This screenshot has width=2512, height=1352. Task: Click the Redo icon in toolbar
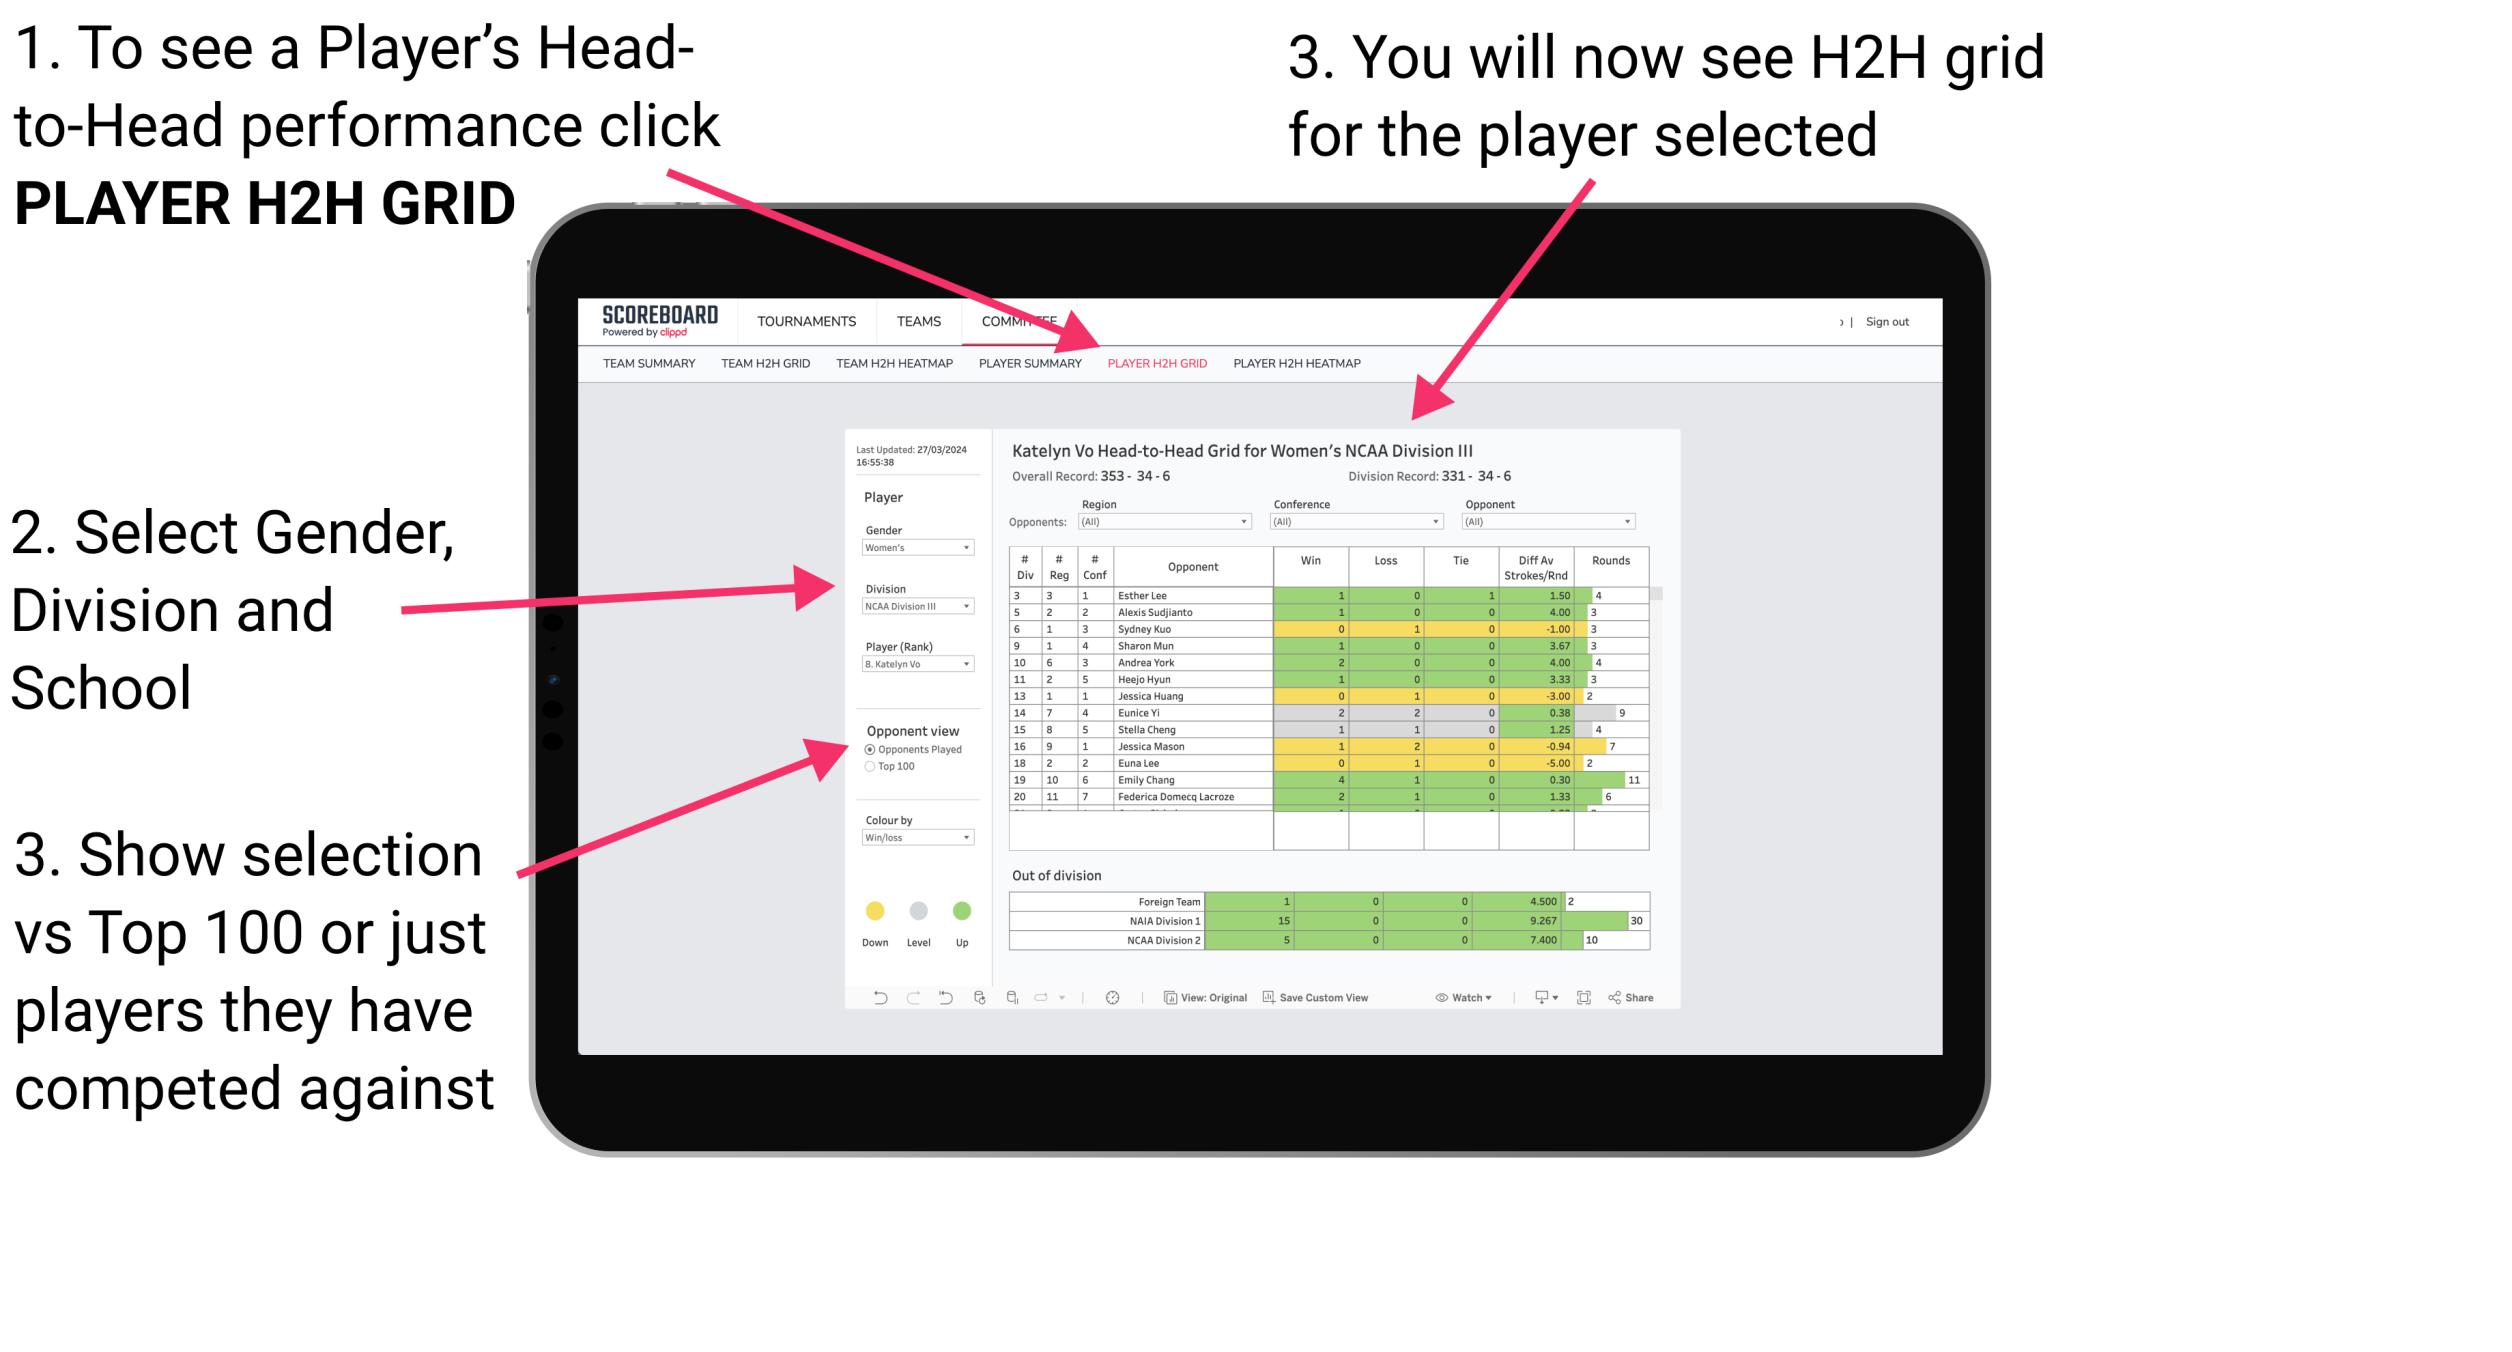901,996
